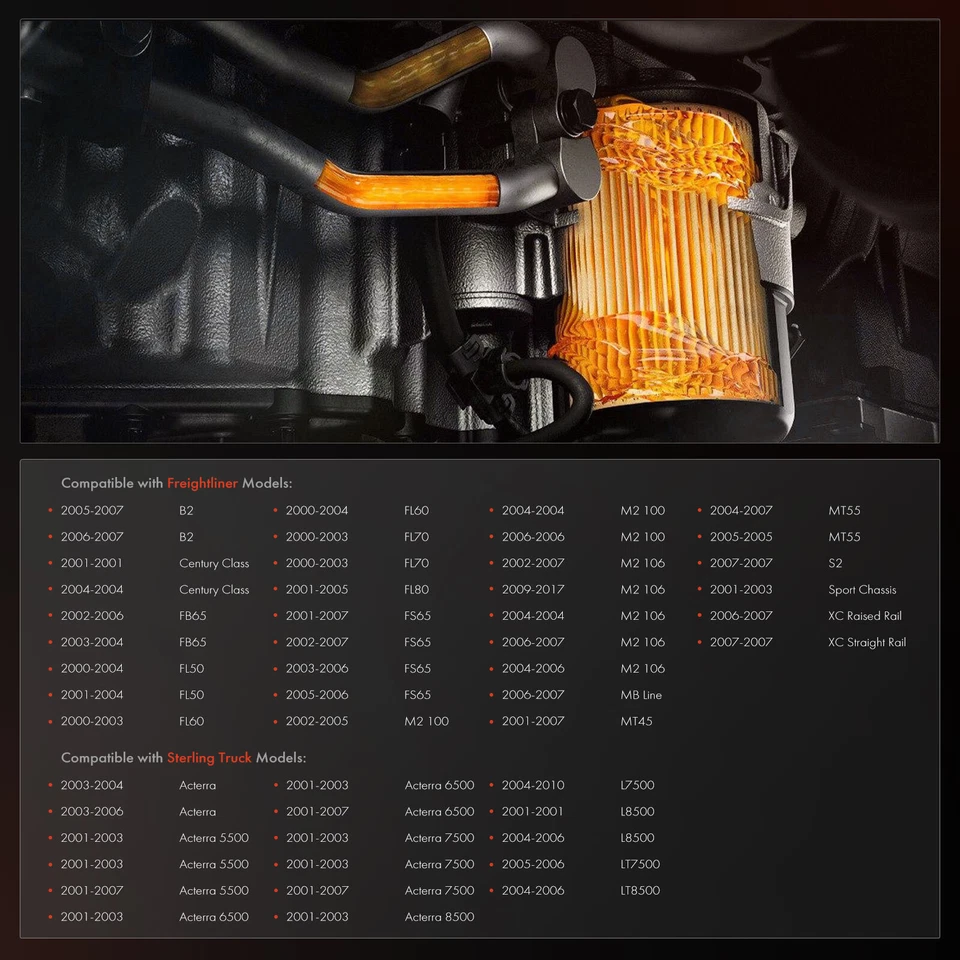The height and width of the screenshot is (960, 960).
Task: Click 'Acterra 7500' beside 2001-2007
Action: pyautogui.click(x=439, y=890)
